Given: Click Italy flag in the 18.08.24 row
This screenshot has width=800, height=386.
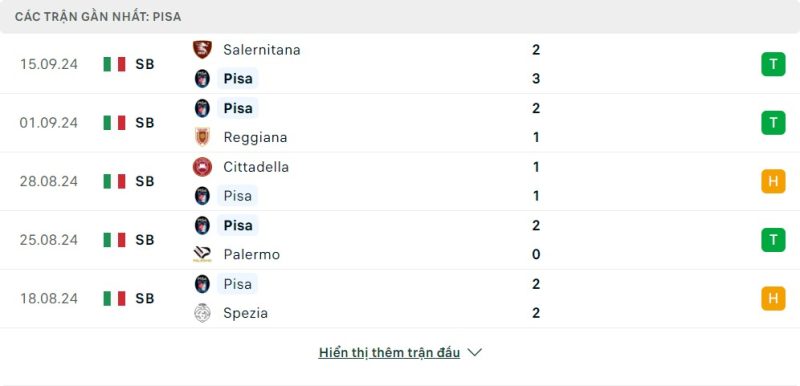Looking at the screenshot, I should (x=114, y=298).
